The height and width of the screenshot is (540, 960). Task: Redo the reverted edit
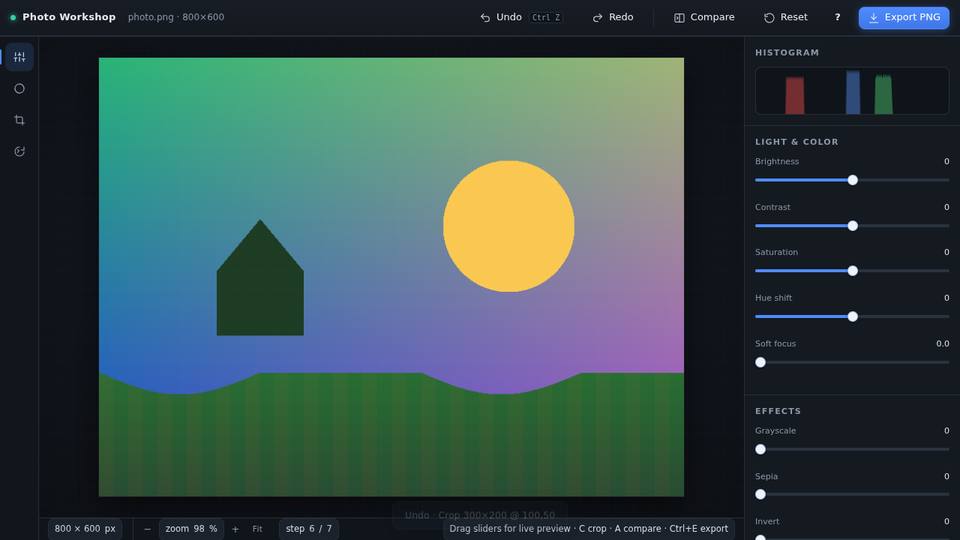[x=613, y=17]
